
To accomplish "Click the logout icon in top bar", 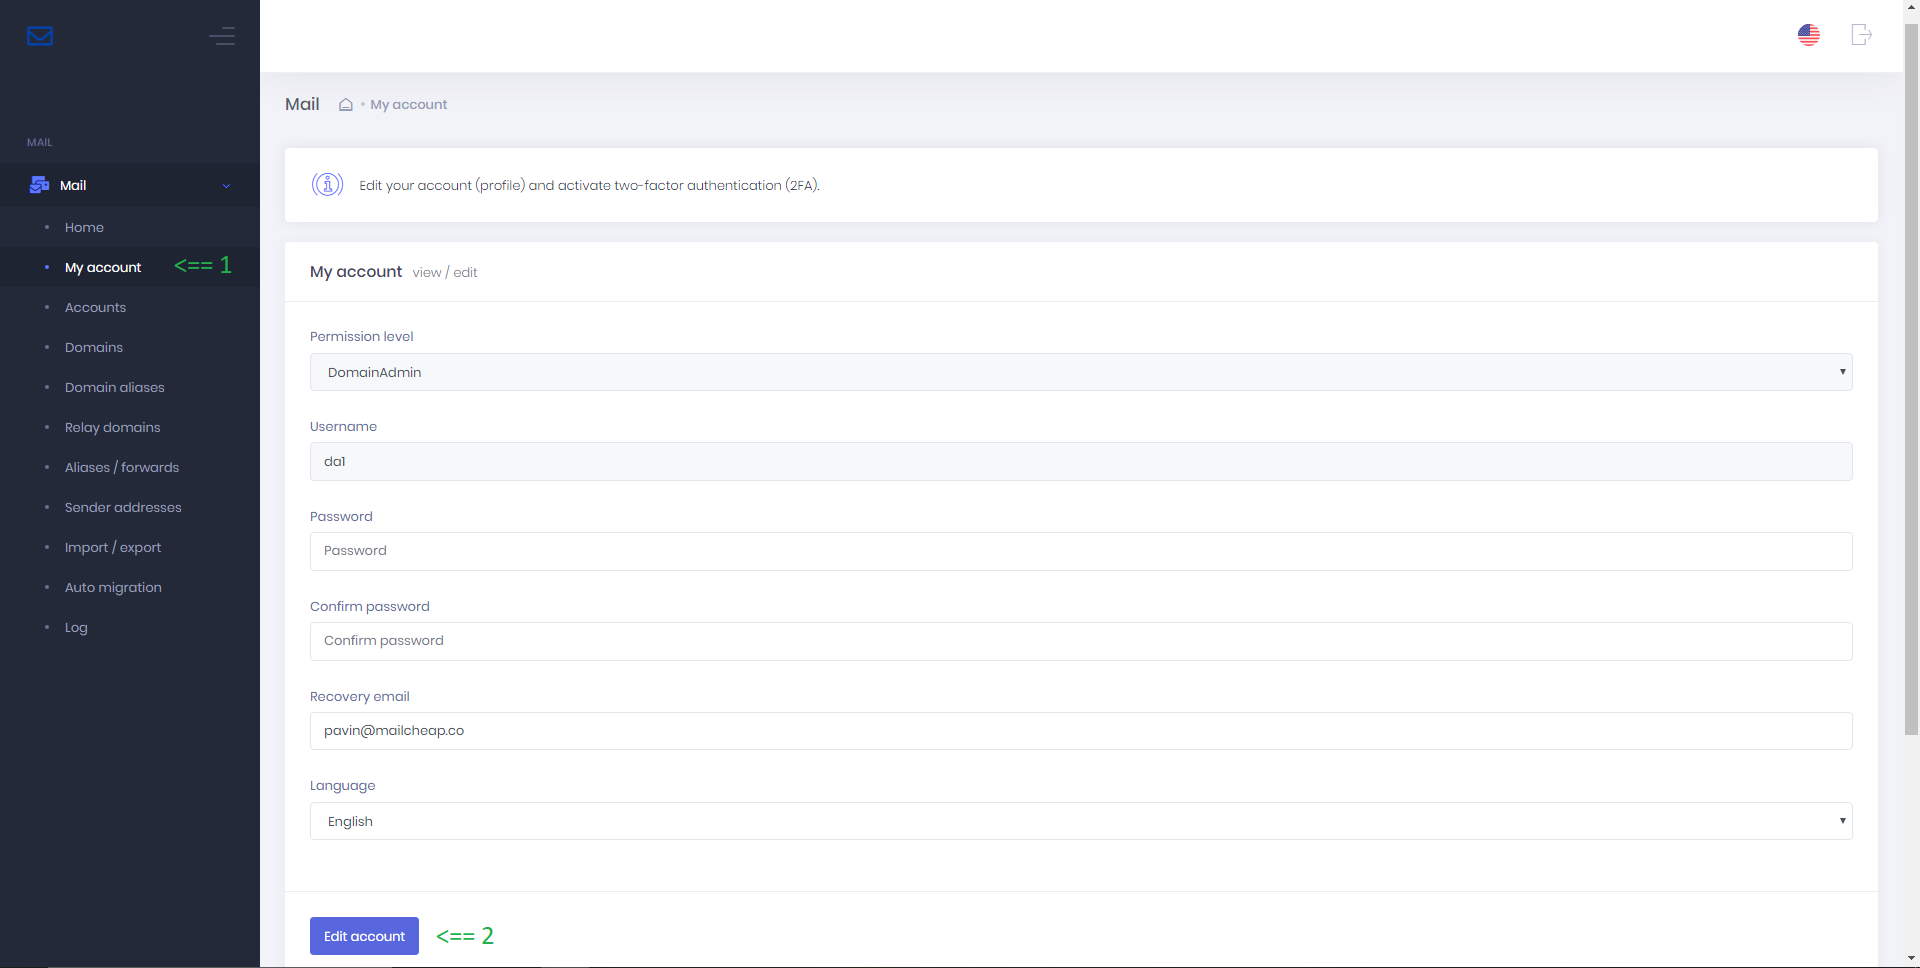I will click(1860, 35).
